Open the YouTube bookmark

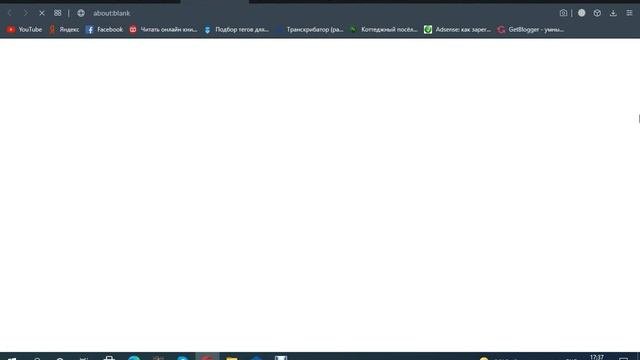point(24,29)
